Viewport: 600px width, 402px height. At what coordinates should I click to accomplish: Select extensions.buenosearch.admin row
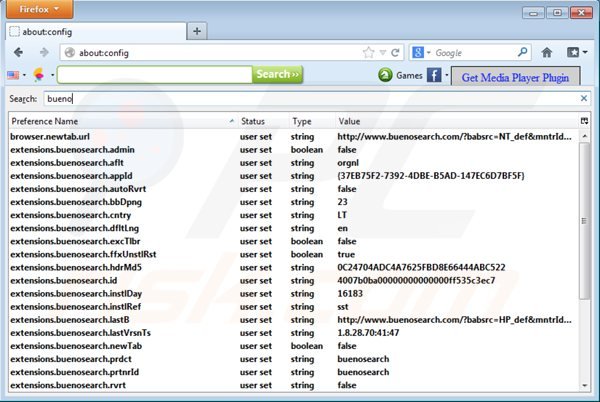coord(293,150)
